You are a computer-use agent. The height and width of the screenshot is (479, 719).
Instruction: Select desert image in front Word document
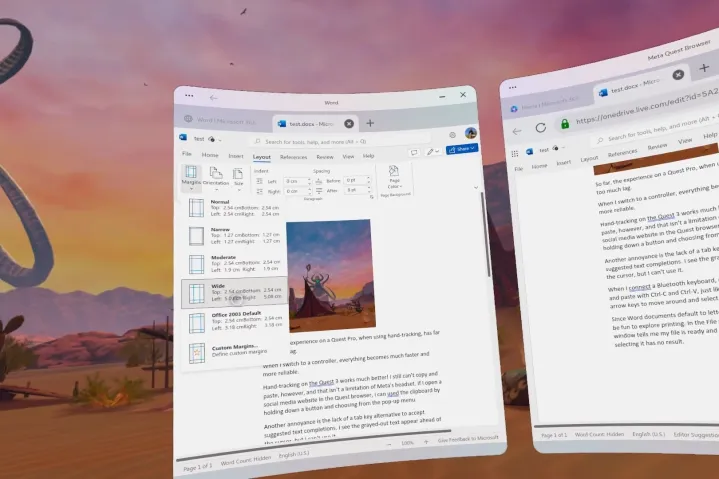[x=331, y=275]
